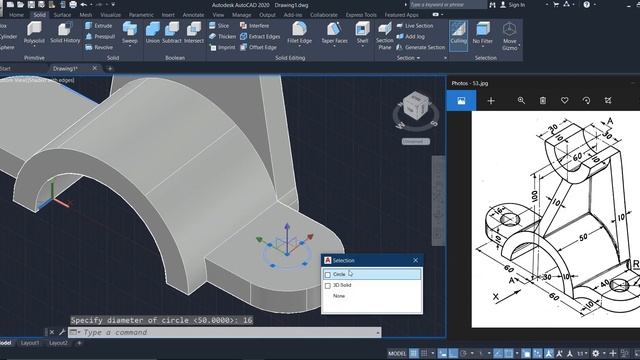Switch to the Drawing1 file tab

click(x=65, y=69)
